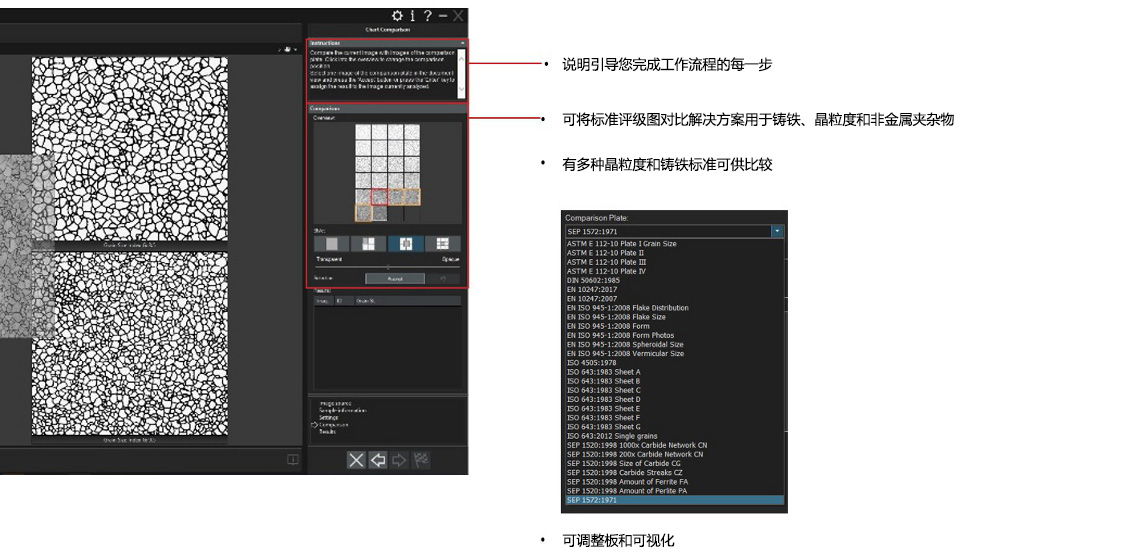The image size is (1140, 560).
Task: Select the mixed-tile layout style button
Action: [x=369, y=244]
